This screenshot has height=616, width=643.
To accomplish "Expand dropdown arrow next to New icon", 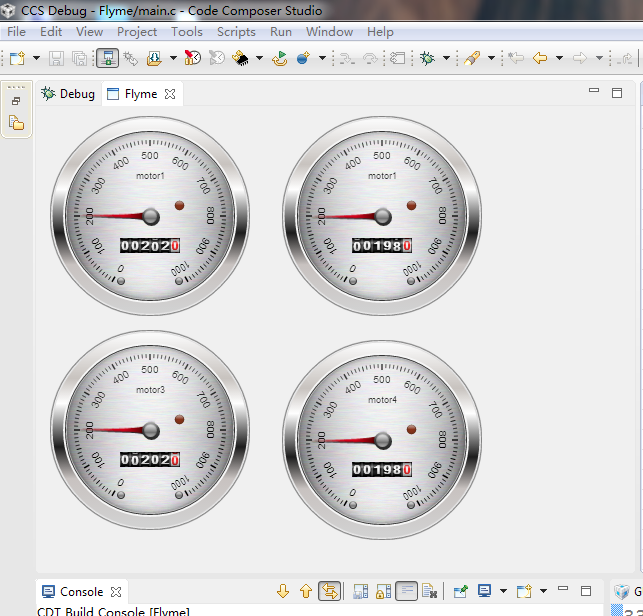I will (x=36, y=59).
